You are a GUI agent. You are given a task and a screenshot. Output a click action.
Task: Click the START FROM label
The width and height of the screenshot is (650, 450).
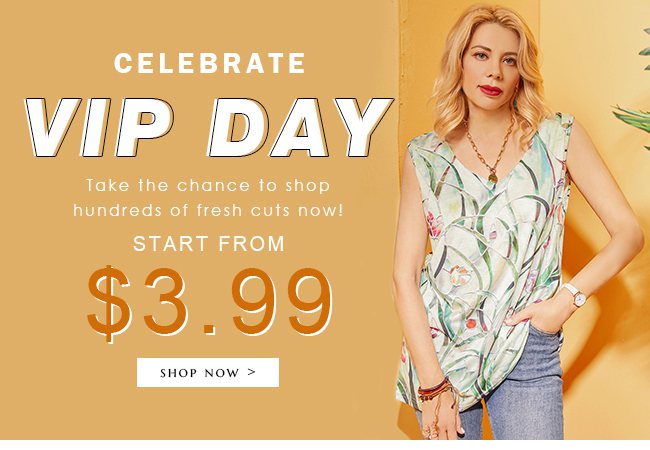point(209,244)
